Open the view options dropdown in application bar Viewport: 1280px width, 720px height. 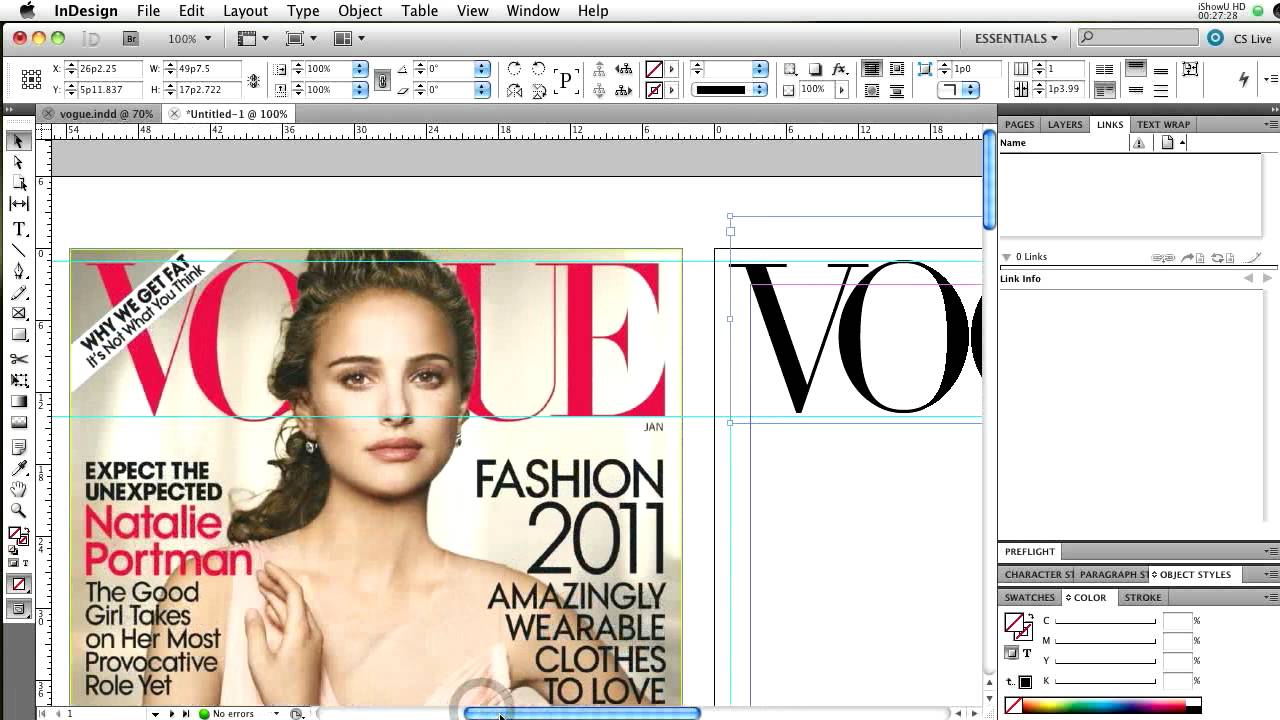[254, 38]
